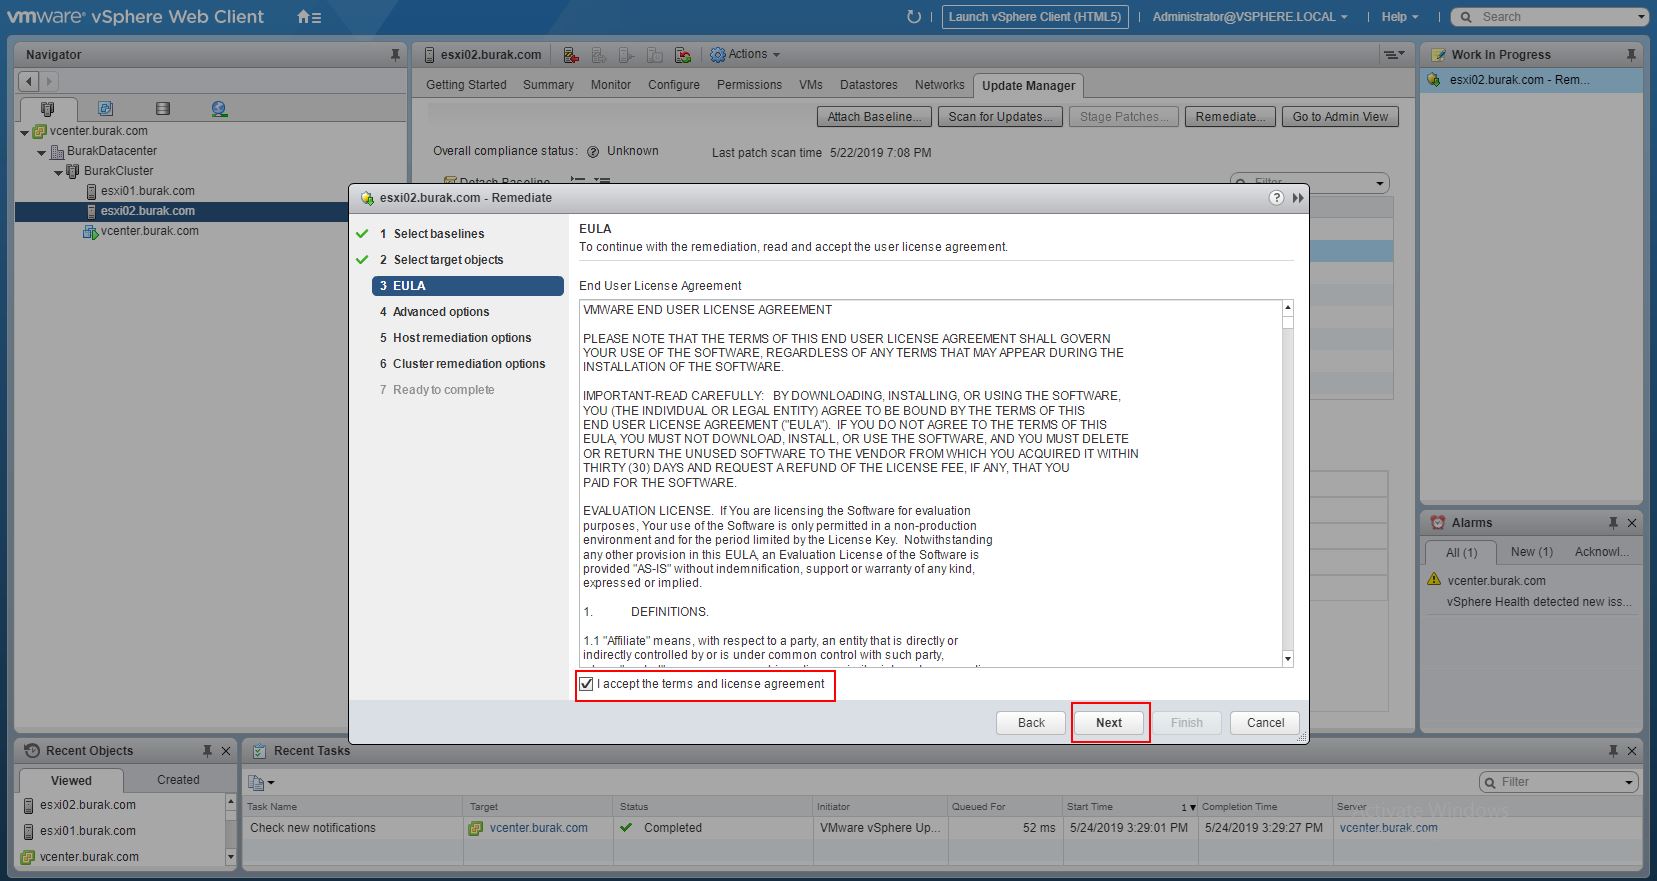Image resolution: width=1657 pixels, height=881 pixels.
Task: Pin the Alarms panel
Action: 1613,523
